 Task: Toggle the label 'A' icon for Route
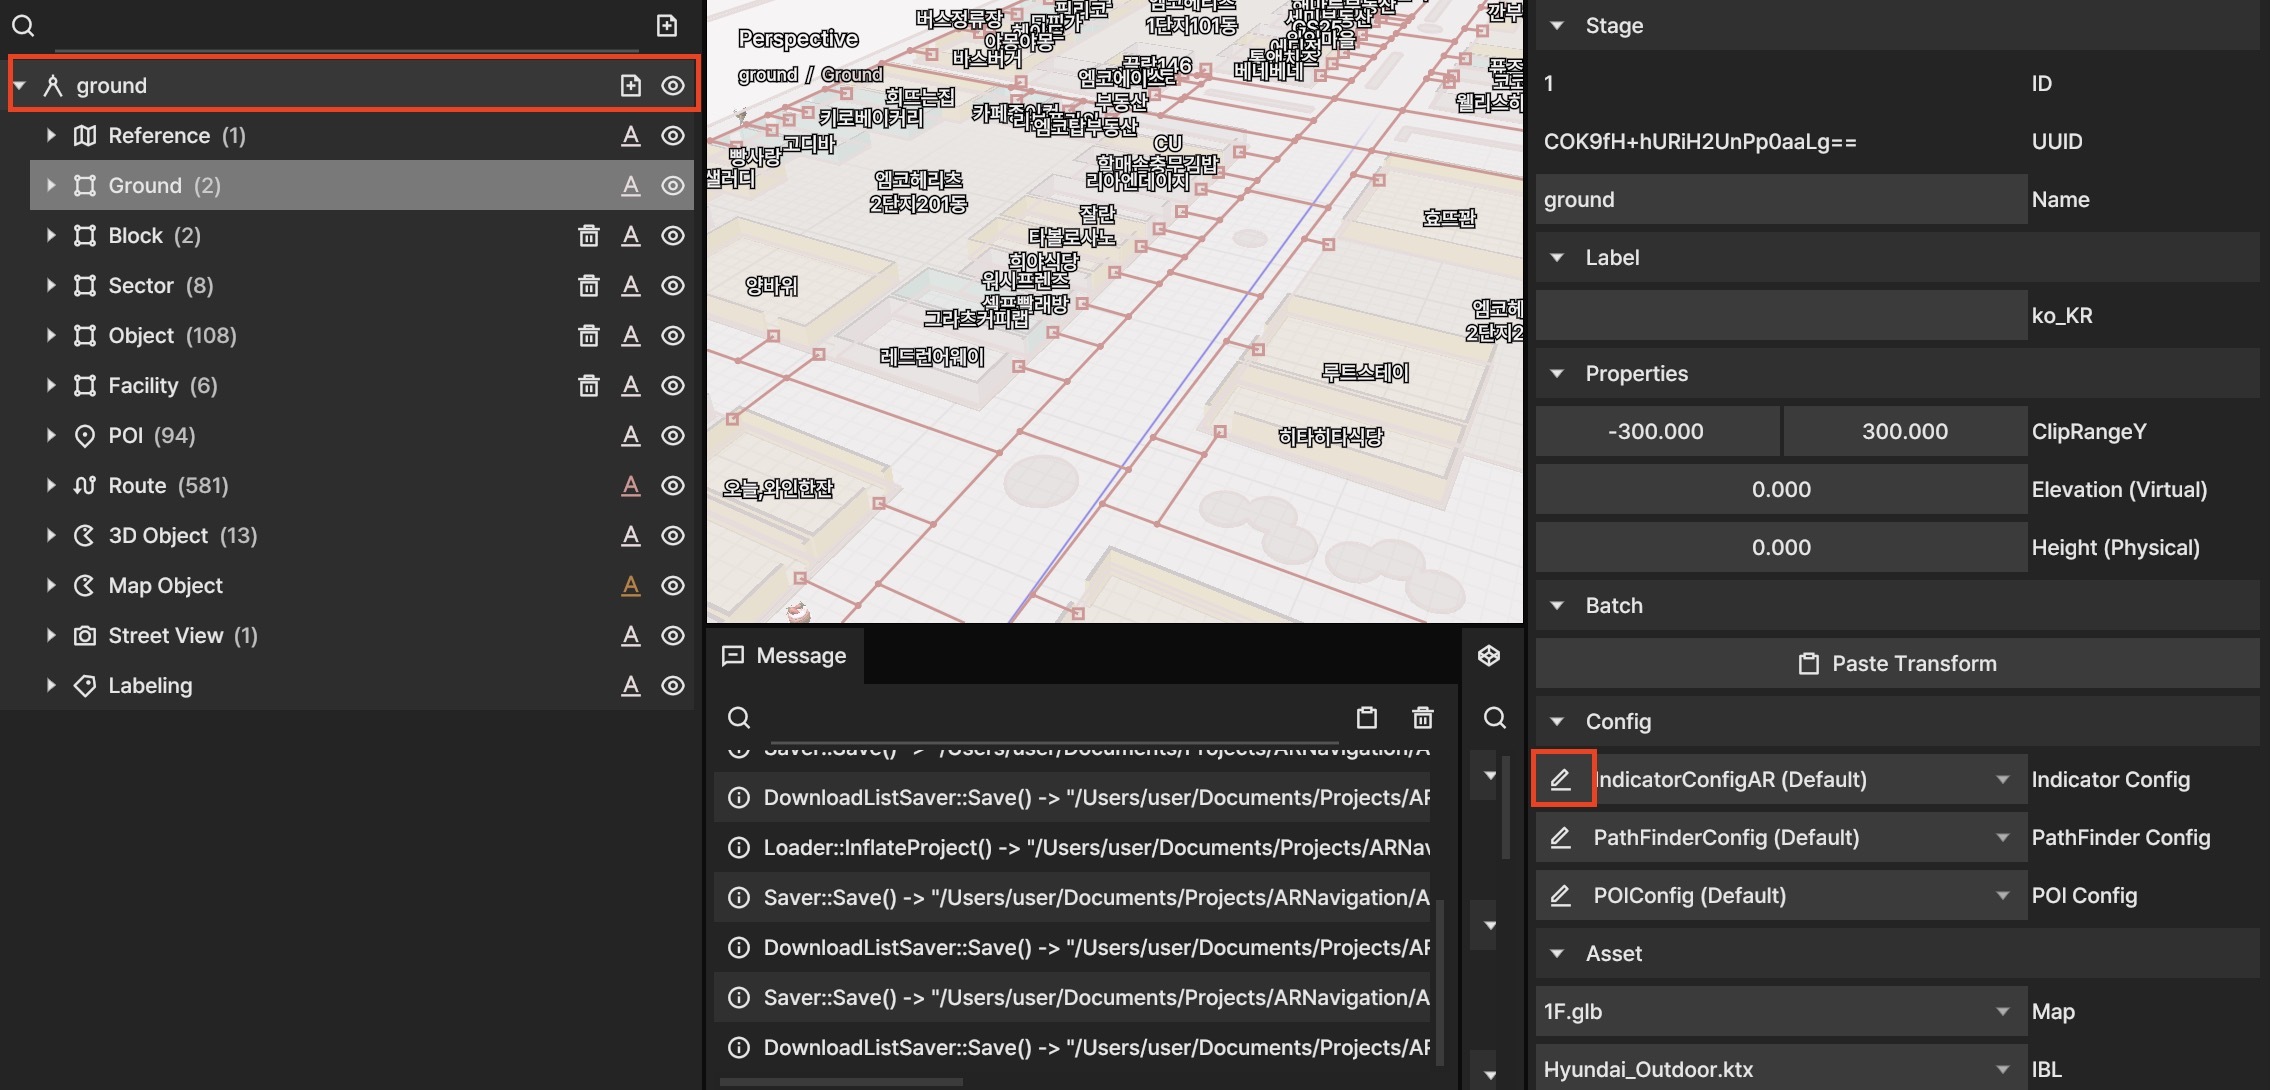pos(630,486)
